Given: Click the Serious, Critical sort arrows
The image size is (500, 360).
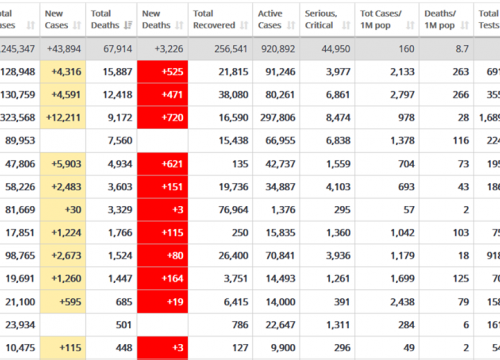Looking at the screenshot, I should (346, 25).
